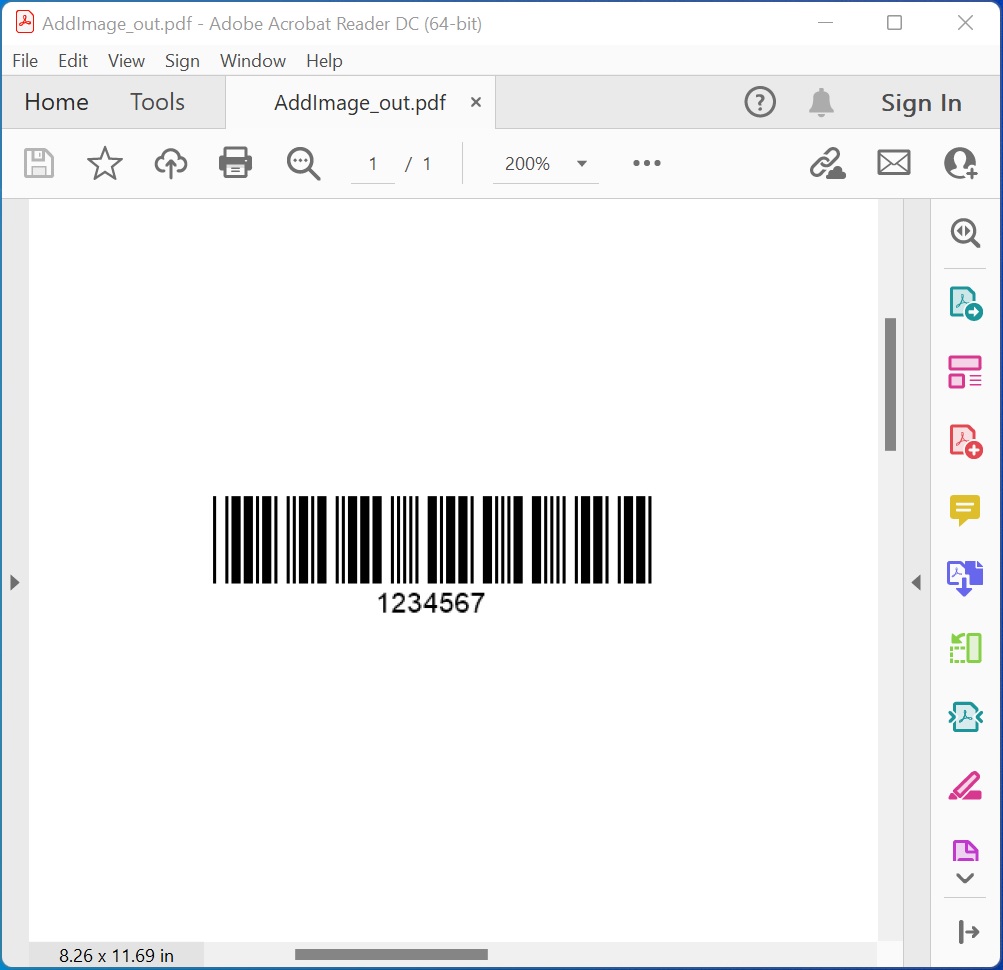Save the current PDF file
This screenshot has height=970, width=1003.
coord(38,163)
